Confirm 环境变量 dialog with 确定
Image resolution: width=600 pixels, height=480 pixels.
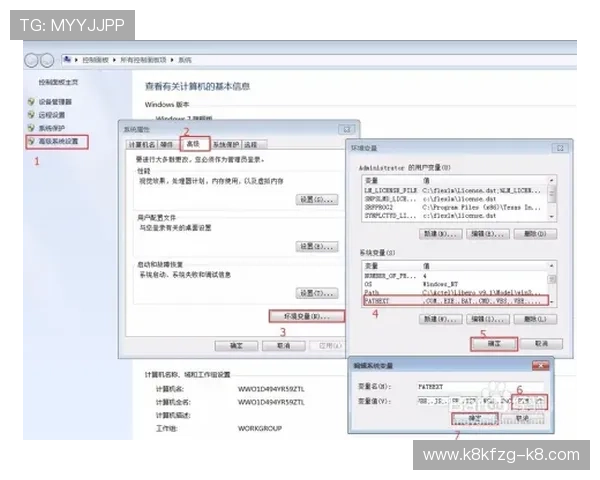[494, 344]
